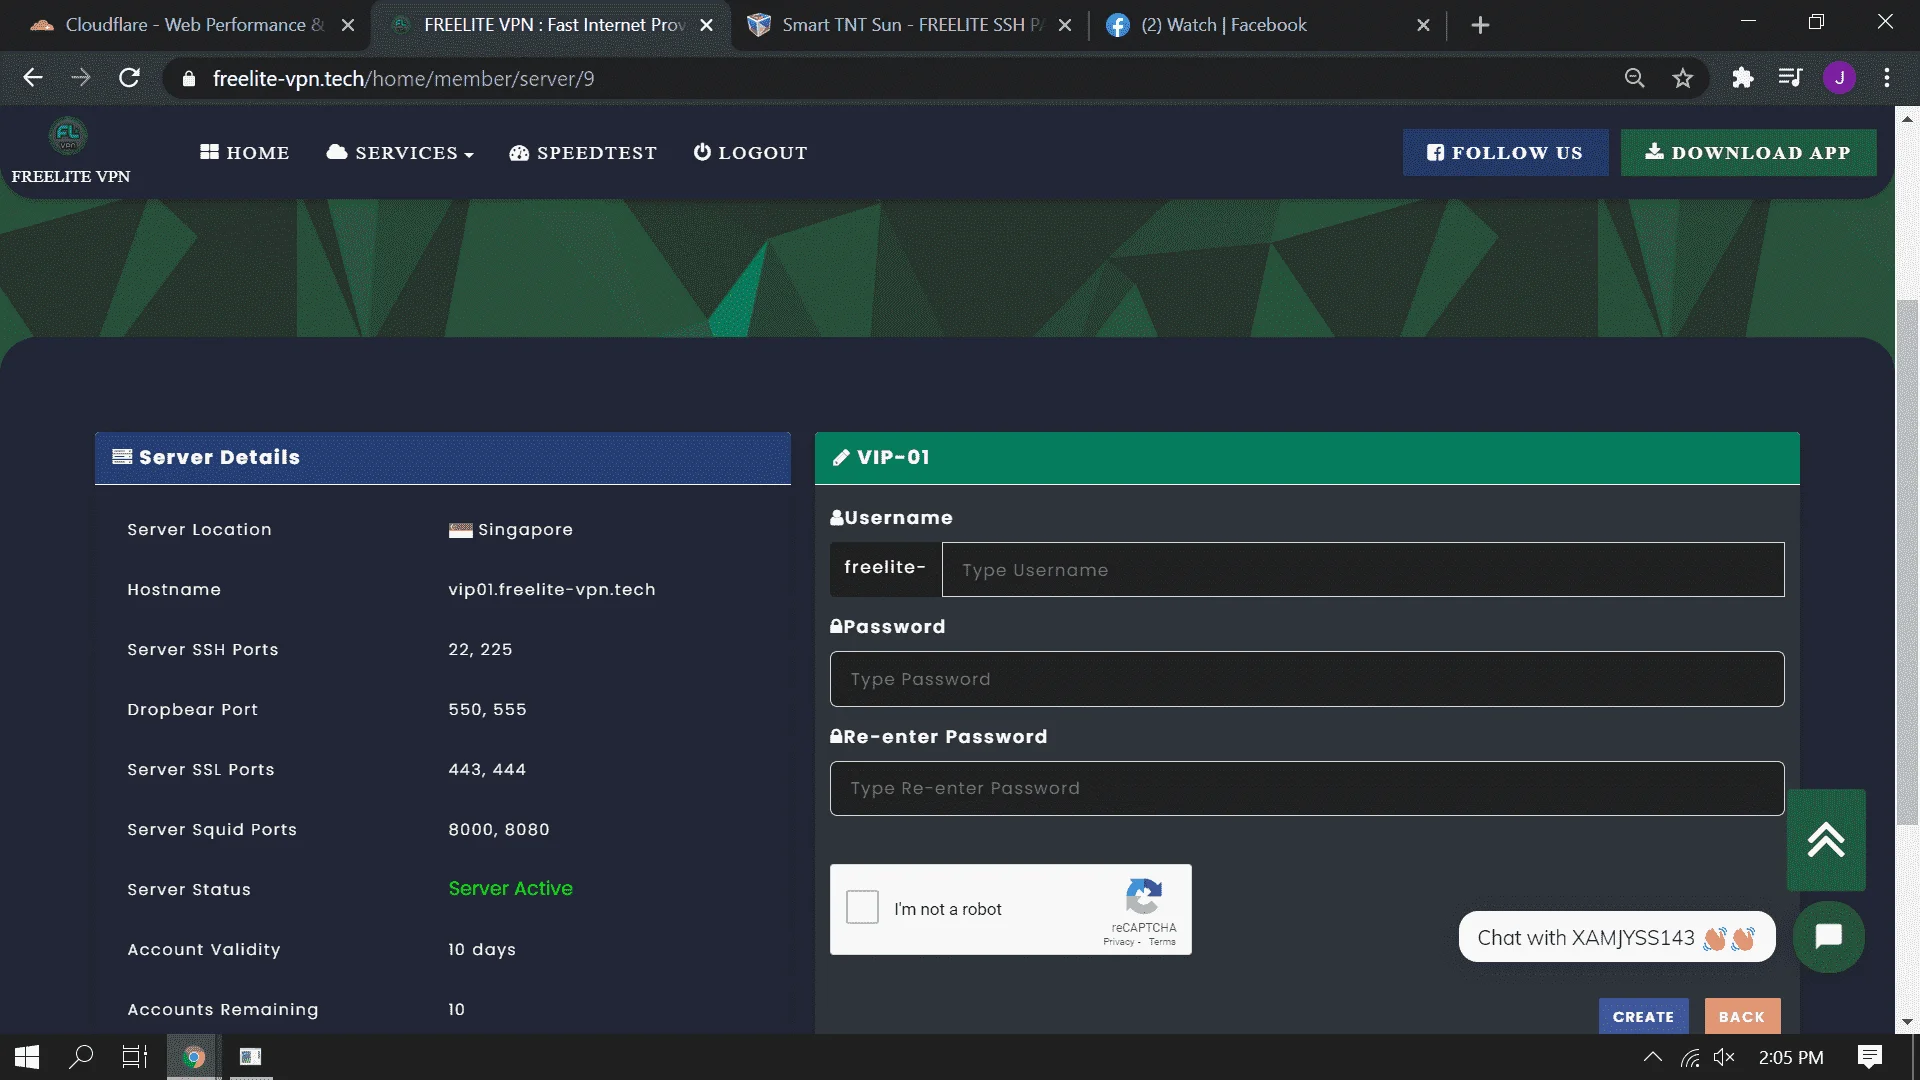The width and height of the screenshot is (1920, 1080).
Task: Click Chrome icon in the taskbar
Action: click(x=194, y=1057)
